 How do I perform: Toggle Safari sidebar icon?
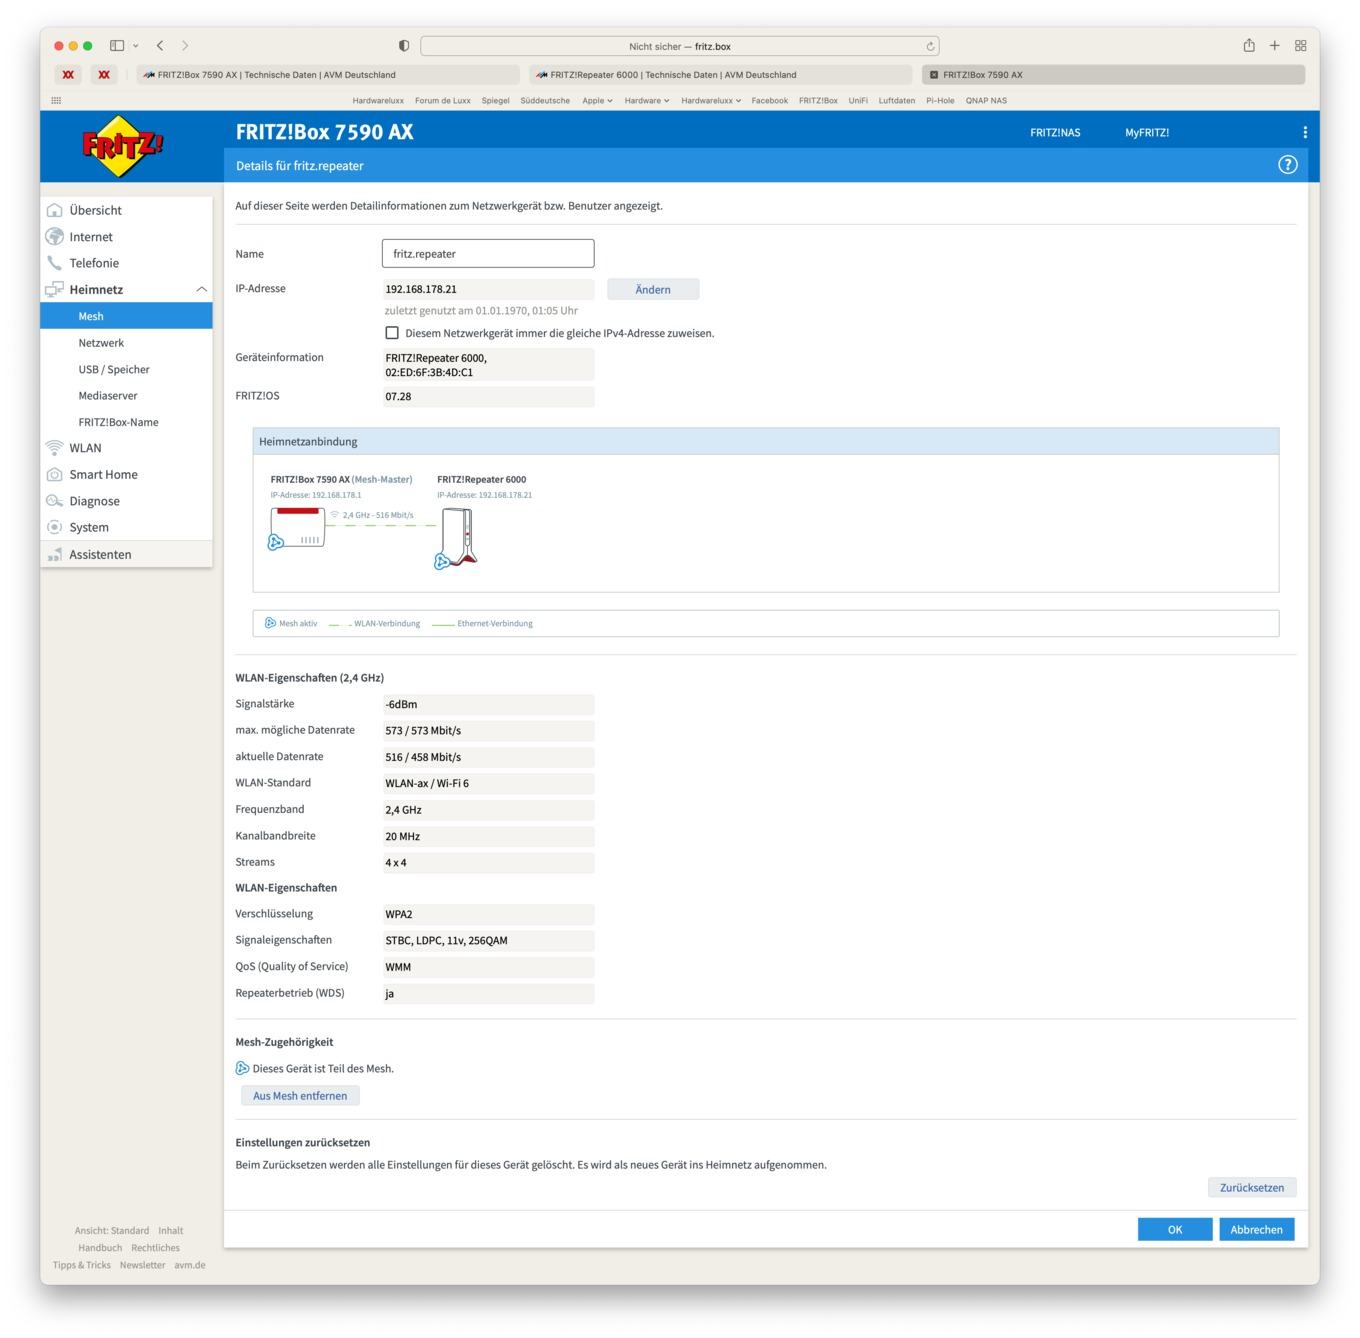[117, 45]
